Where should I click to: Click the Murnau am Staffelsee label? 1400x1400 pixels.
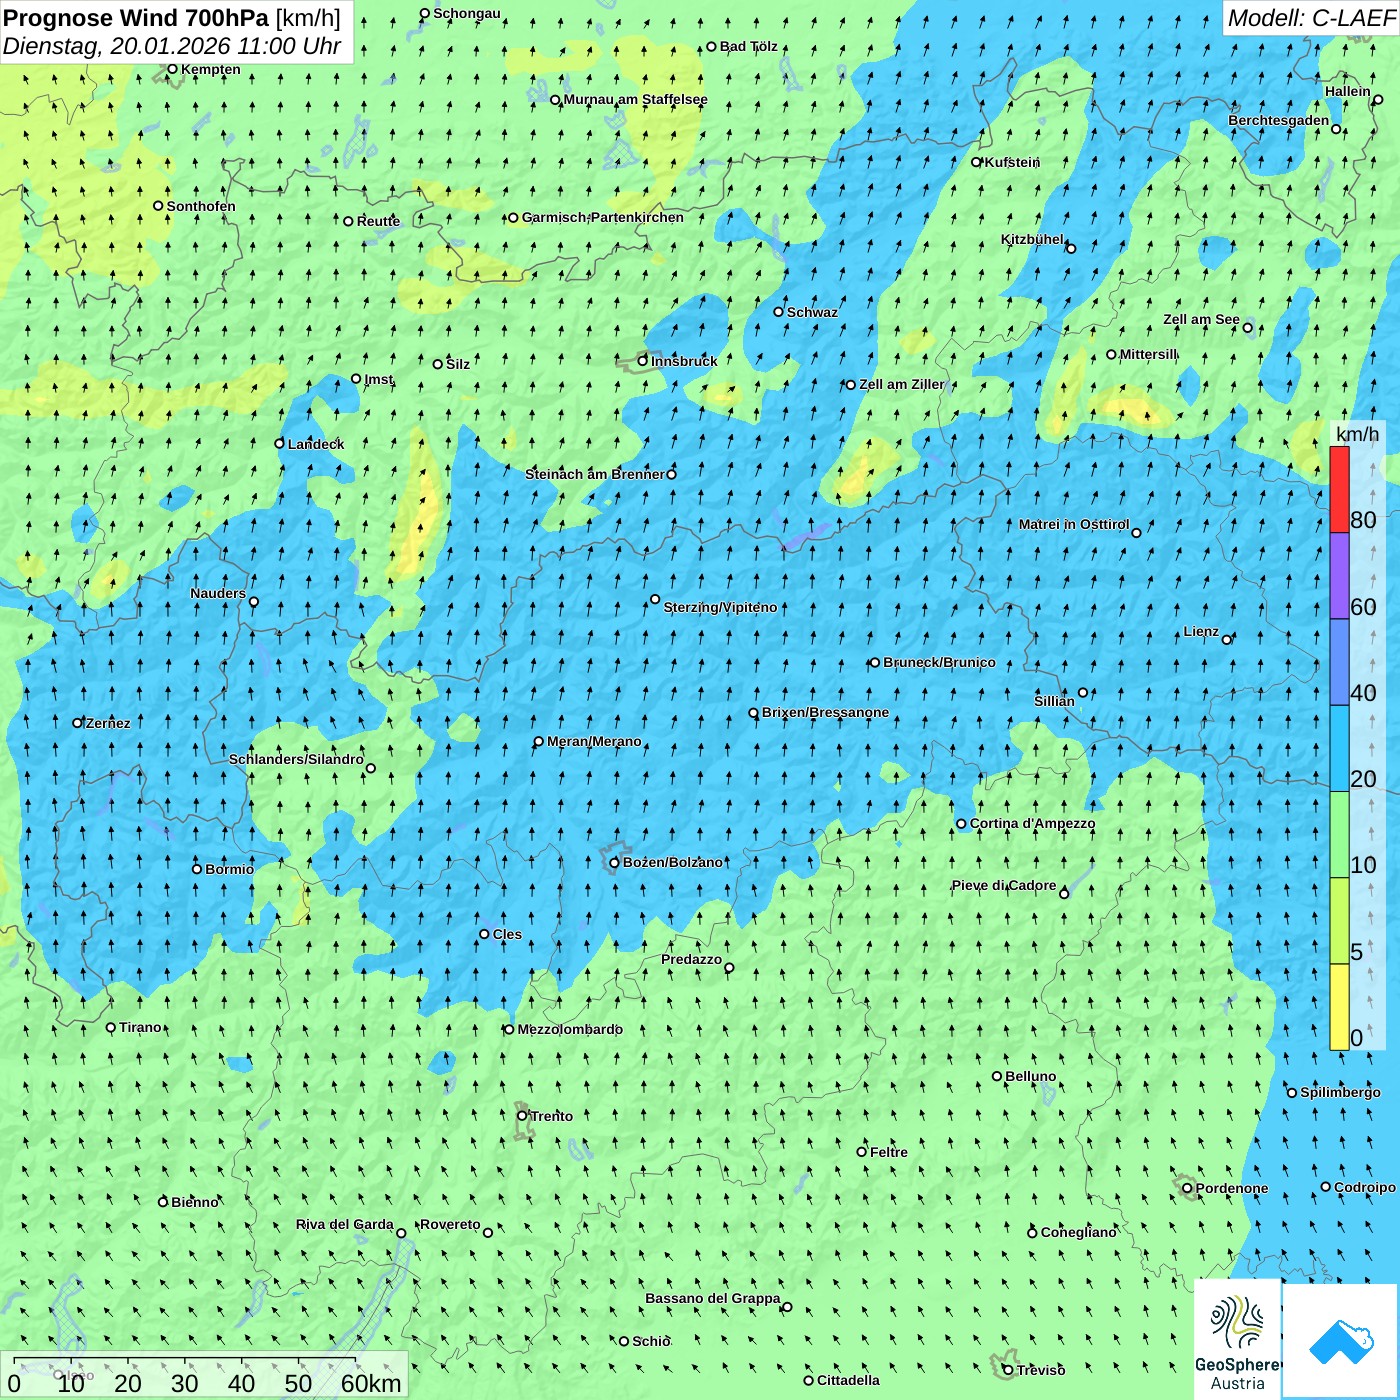635,99
